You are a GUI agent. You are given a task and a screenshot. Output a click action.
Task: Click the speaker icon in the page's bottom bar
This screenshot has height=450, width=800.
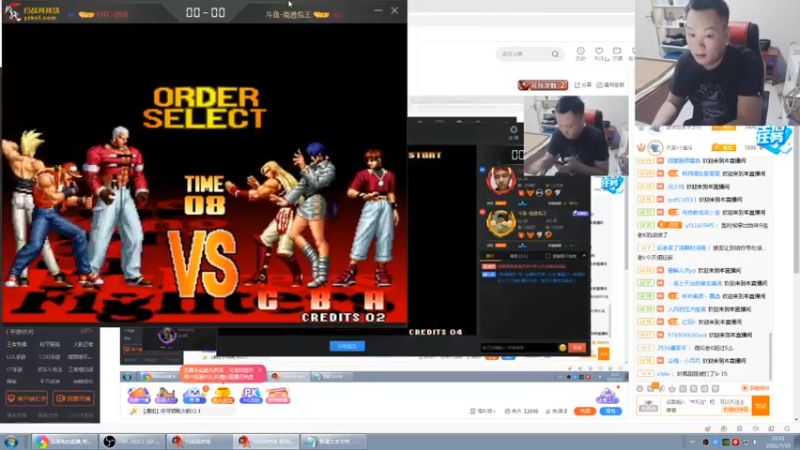[x=756, y=429]
